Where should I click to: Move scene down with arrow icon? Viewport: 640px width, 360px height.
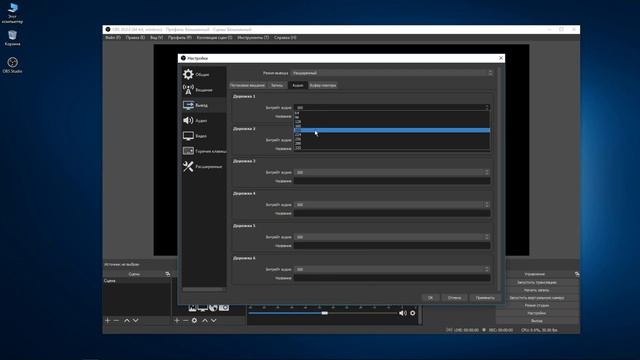(136, 320)
